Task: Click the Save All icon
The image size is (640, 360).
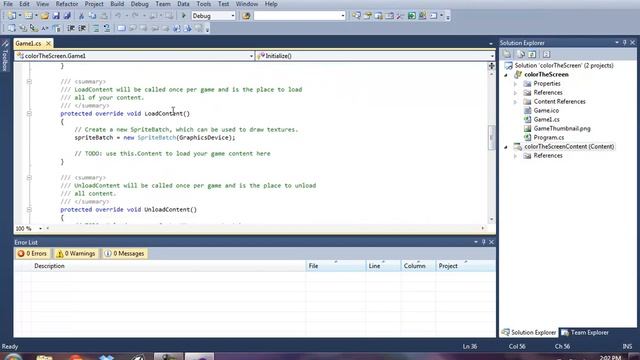Action: coord(67,16)
